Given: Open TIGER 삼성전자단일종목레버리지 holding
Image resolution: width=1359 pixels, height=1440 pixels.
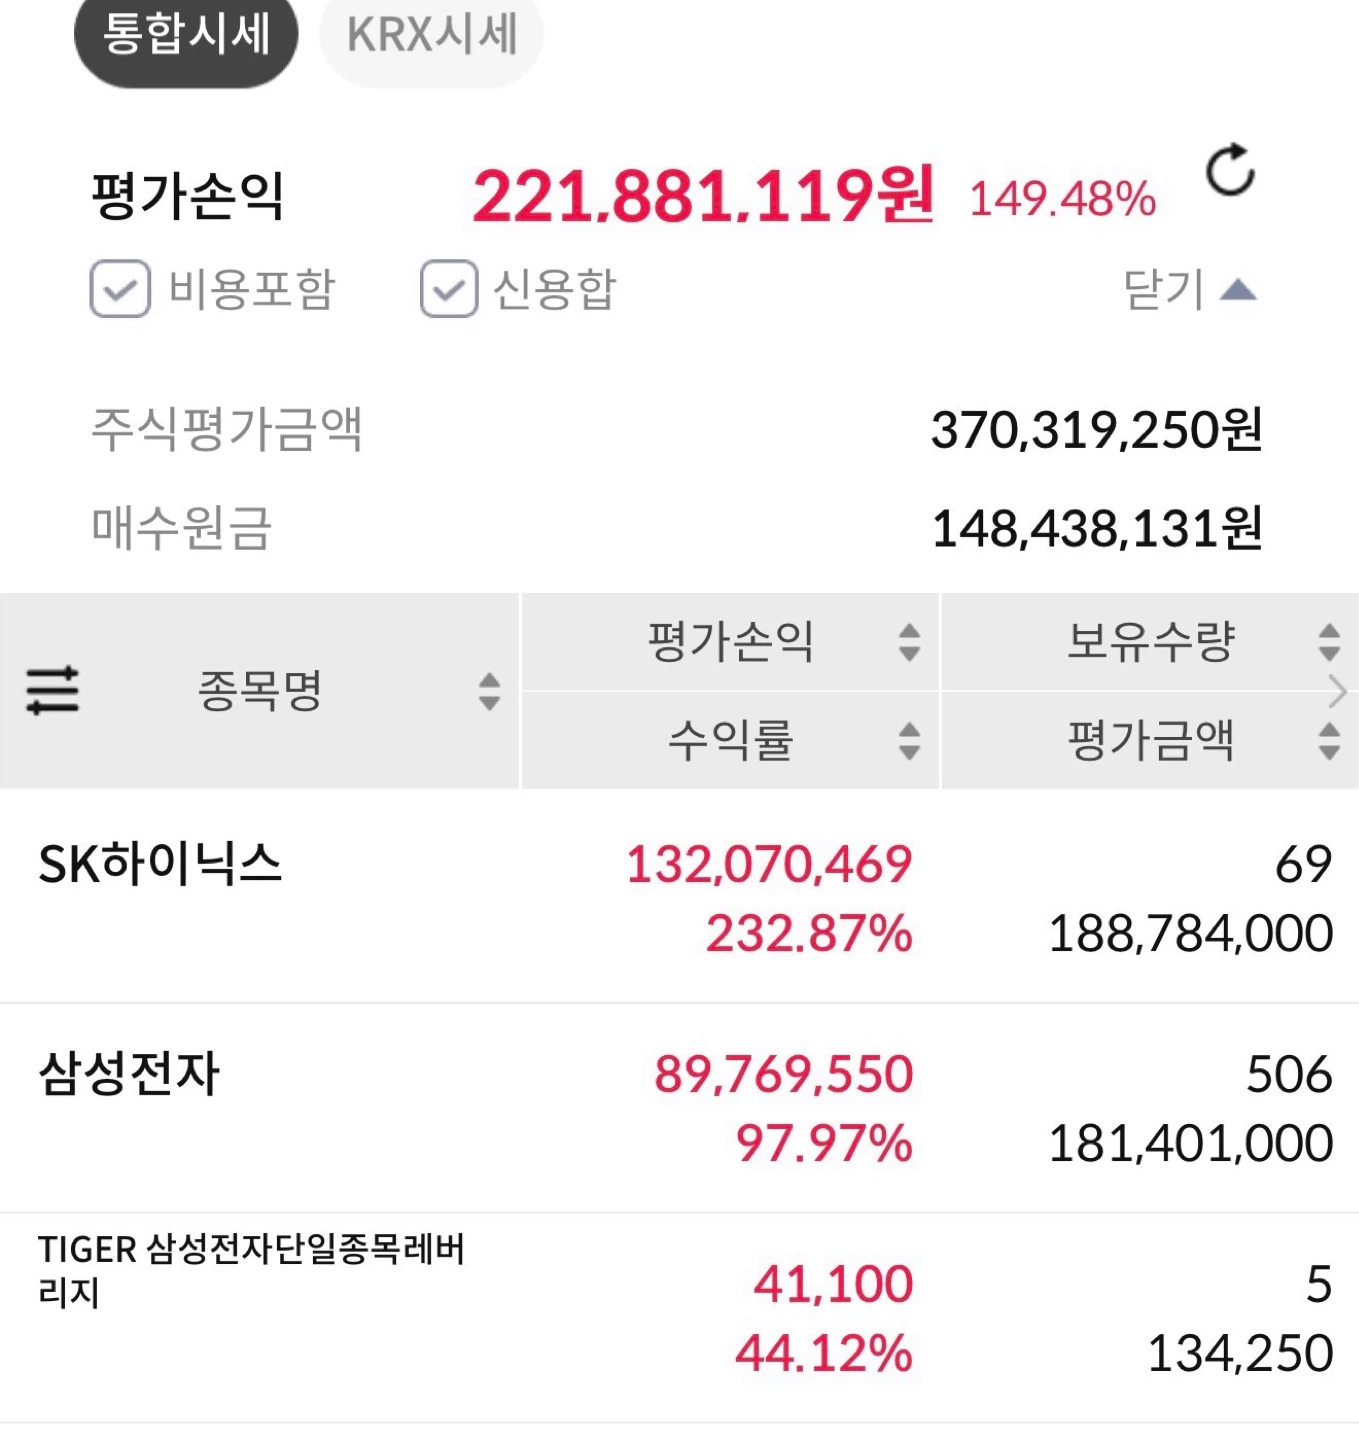Looking at the screenshot, I should [x=679, y=1318].
